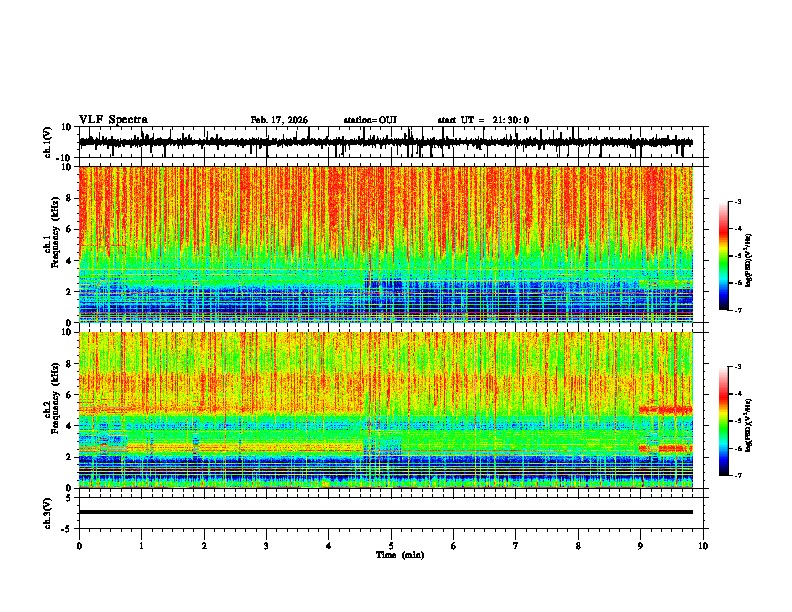Click the red 5 kHz band in ch.2 spectrogram

click(x=666, y=410)
